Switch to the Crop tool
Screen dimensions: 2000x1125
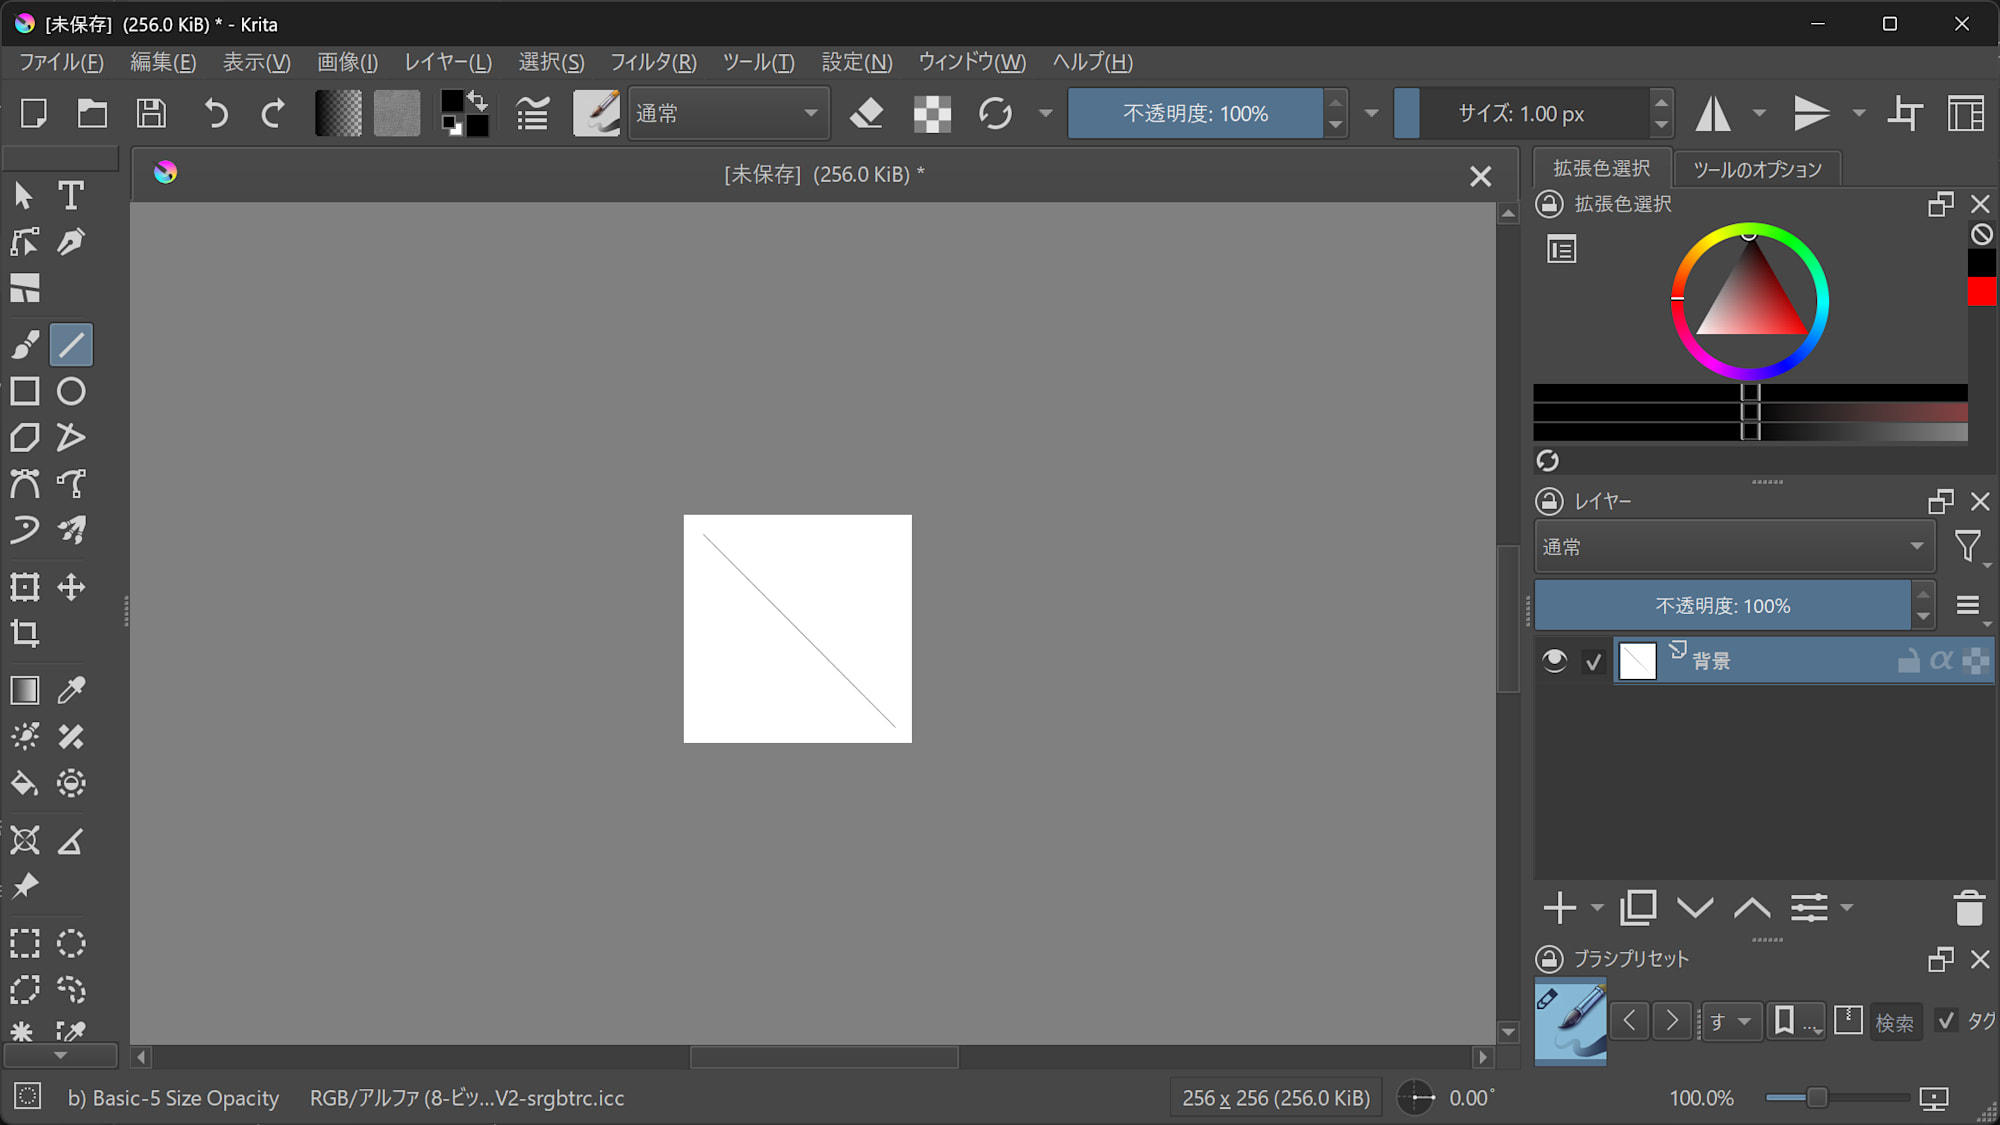tap(25, 634)
